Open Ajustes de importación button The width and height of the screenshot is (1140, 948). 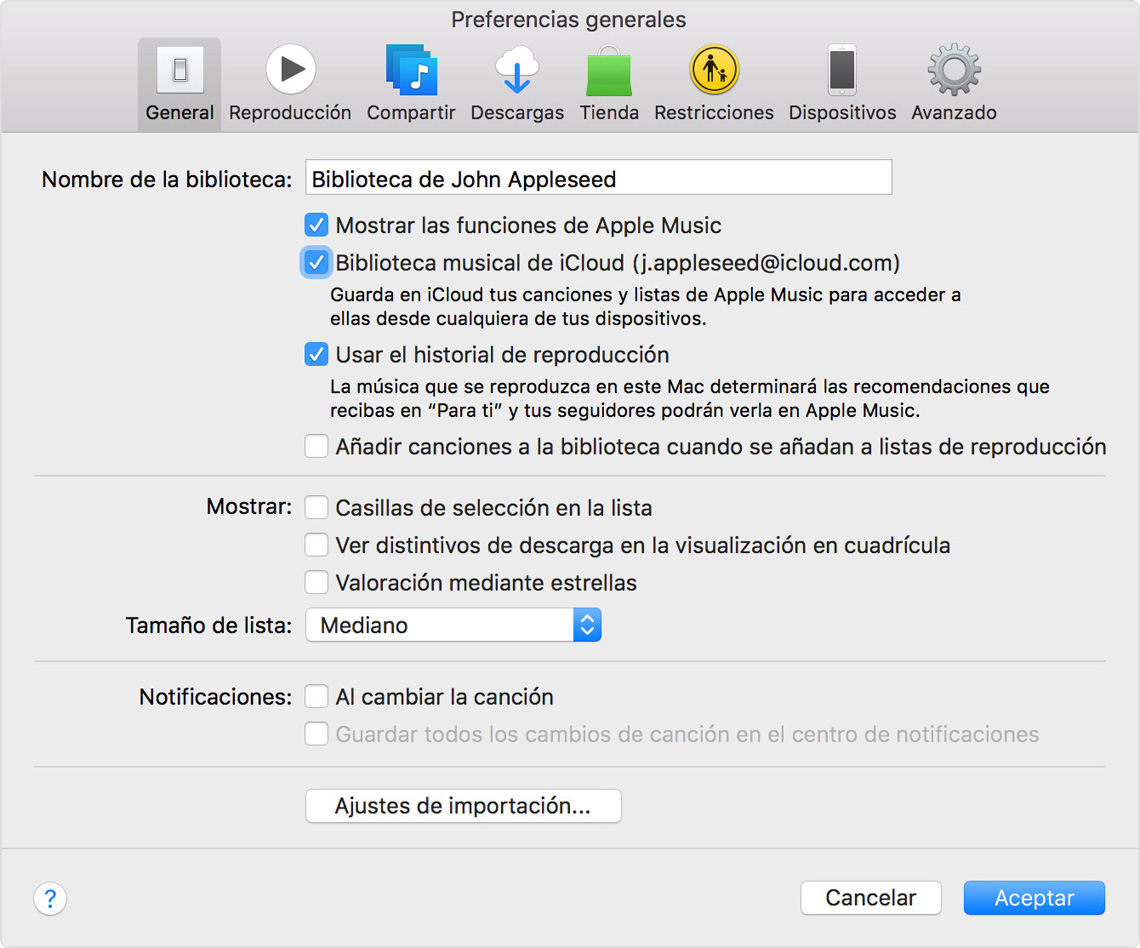[x=463, y=806]
